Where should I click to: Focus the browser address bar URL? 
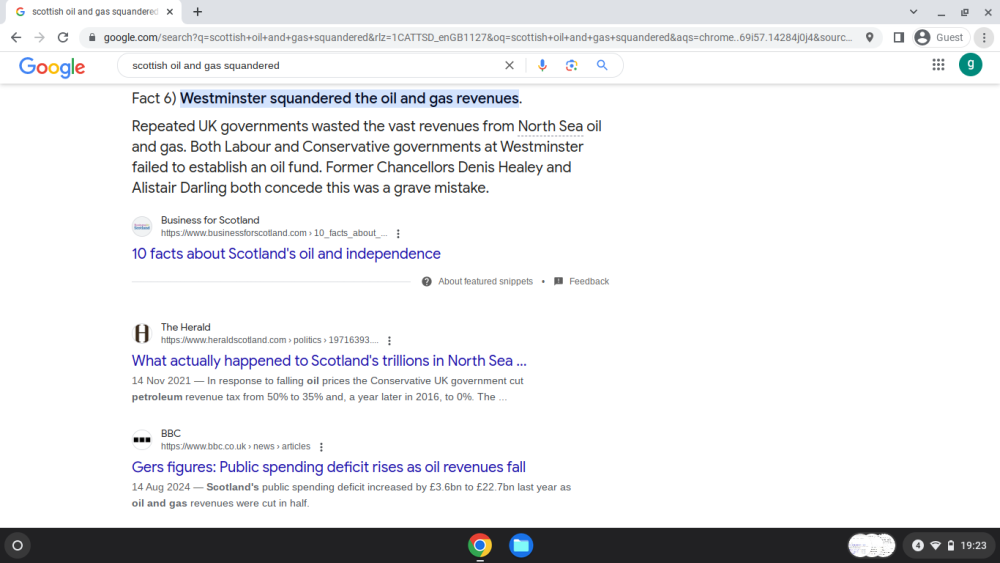477,38
